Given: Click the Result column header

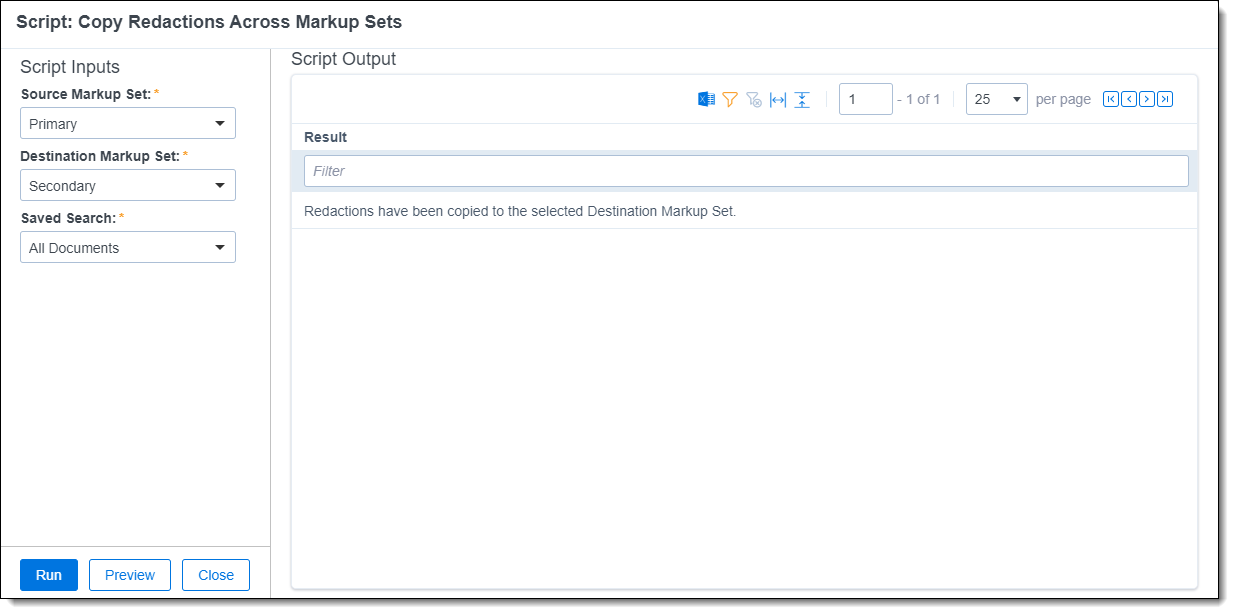Looking at the screenshot, I should tap(326, 137).
